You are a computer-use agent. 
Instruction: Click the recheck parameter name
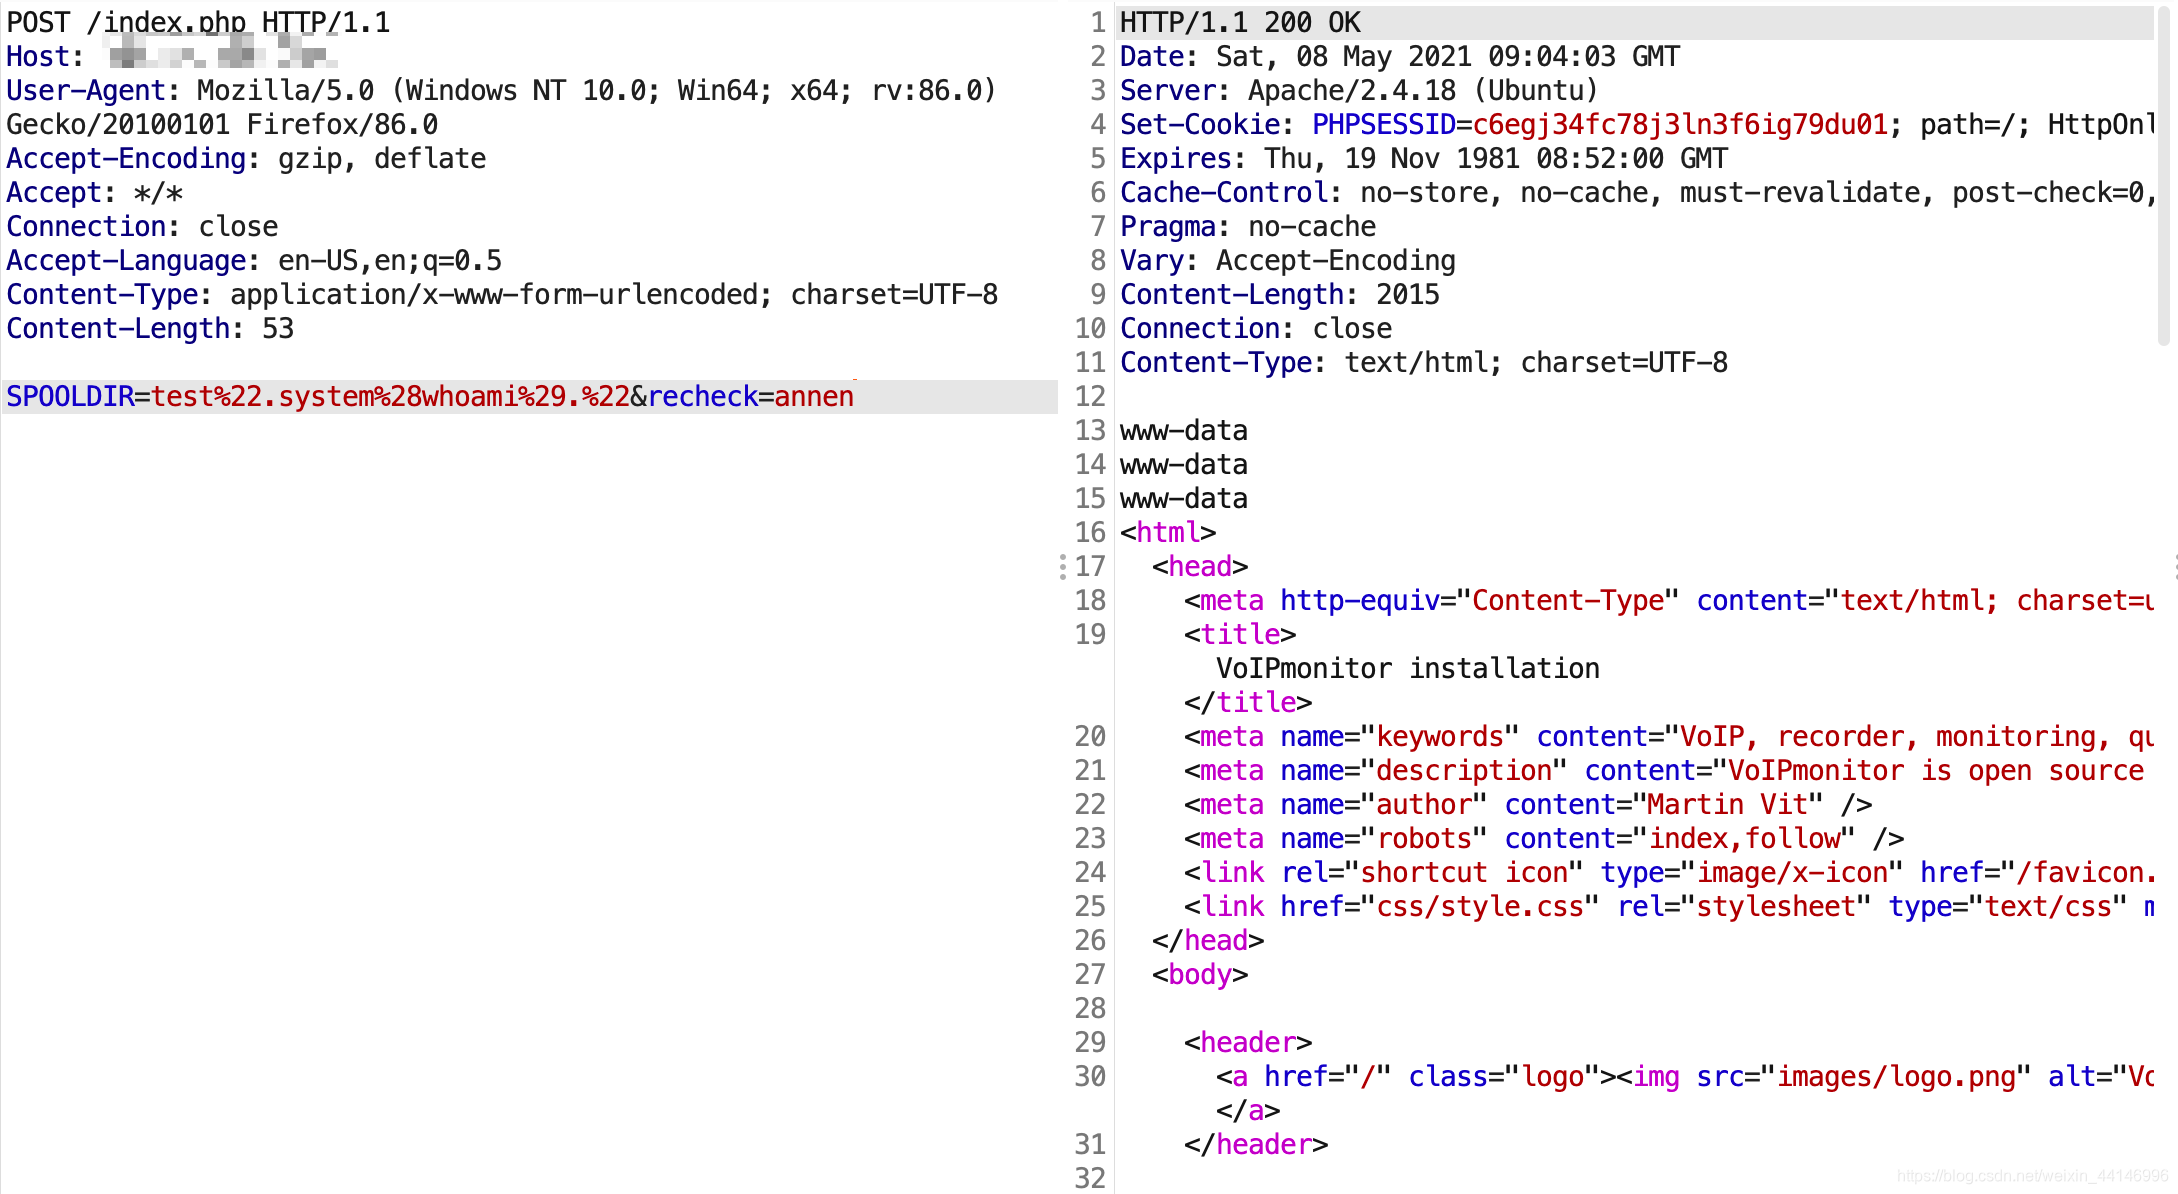pos(703,396)
